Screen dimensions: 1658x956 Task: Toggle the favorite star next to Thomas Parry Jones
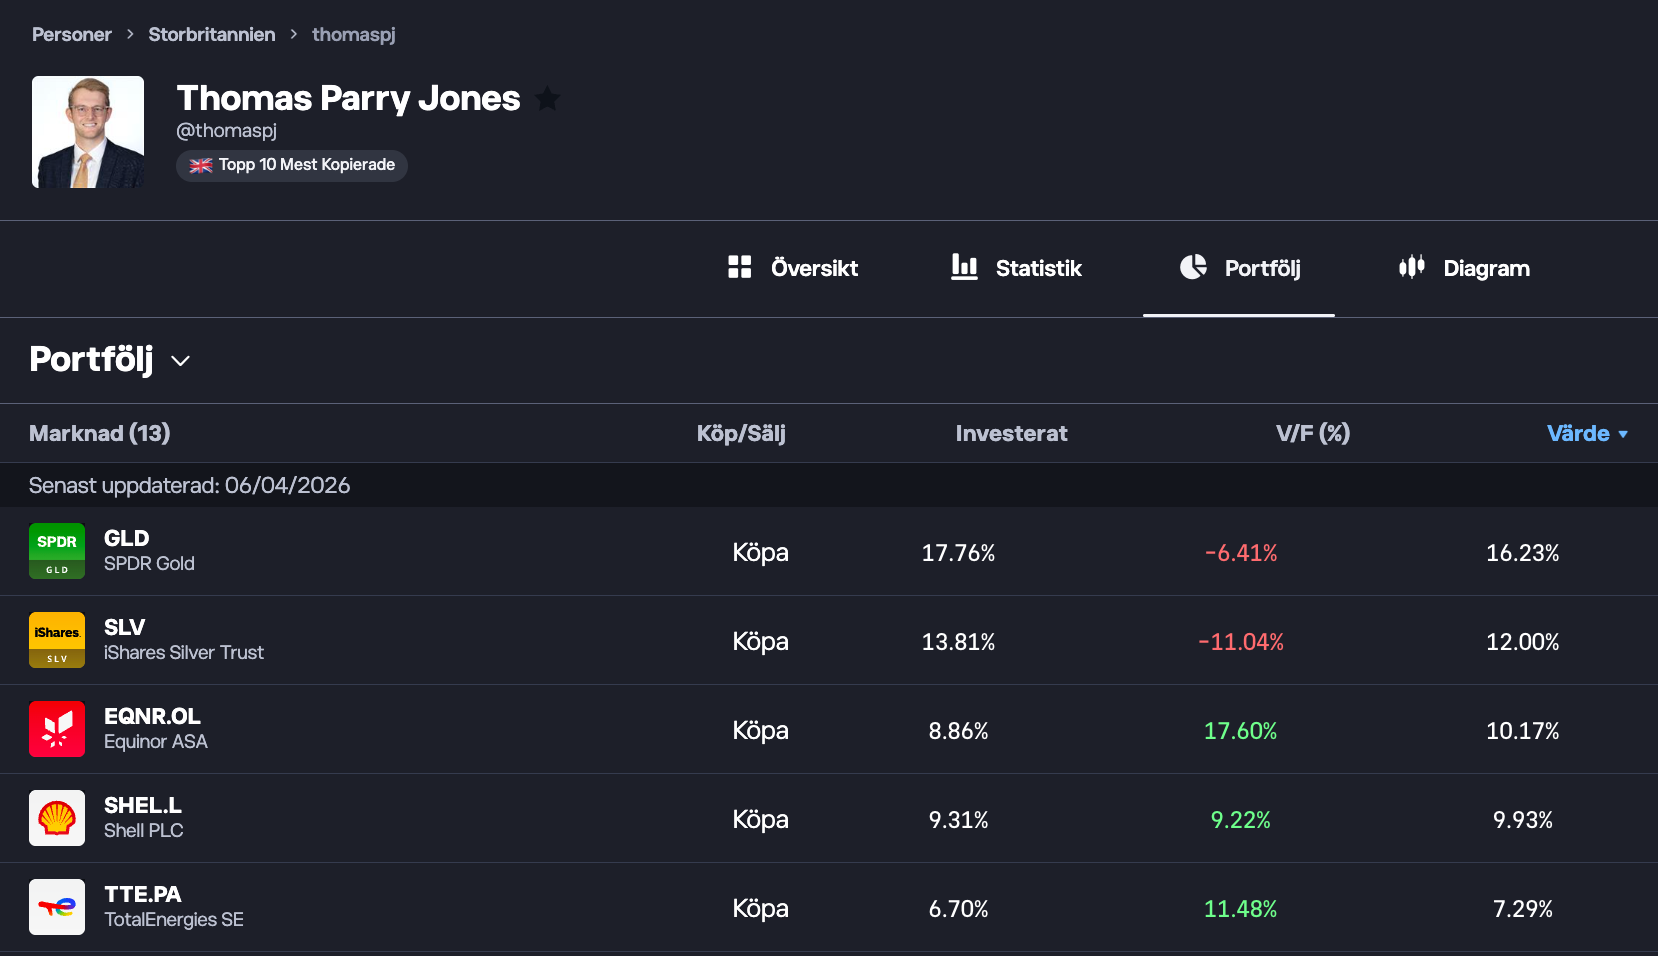coord(547,98)
